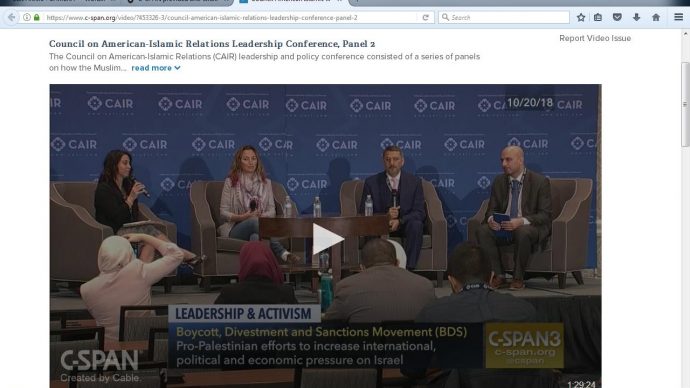Viewport: 690px width, 388px height.
Task: Click the 10/20/18 date overlay on video
Action: click(x=529, y=103)
